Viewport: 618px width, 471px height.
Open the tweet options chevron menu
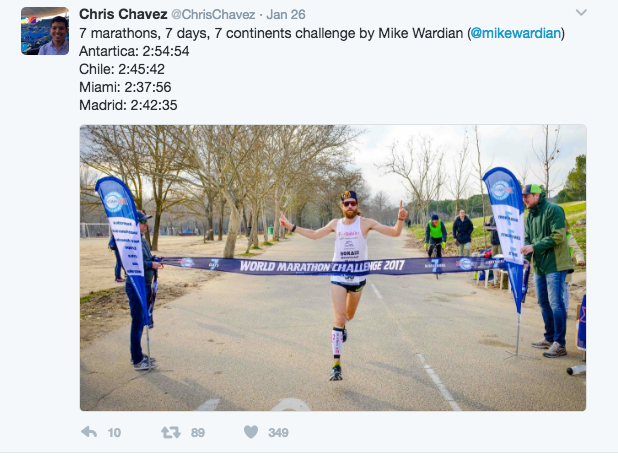point(581,13)
